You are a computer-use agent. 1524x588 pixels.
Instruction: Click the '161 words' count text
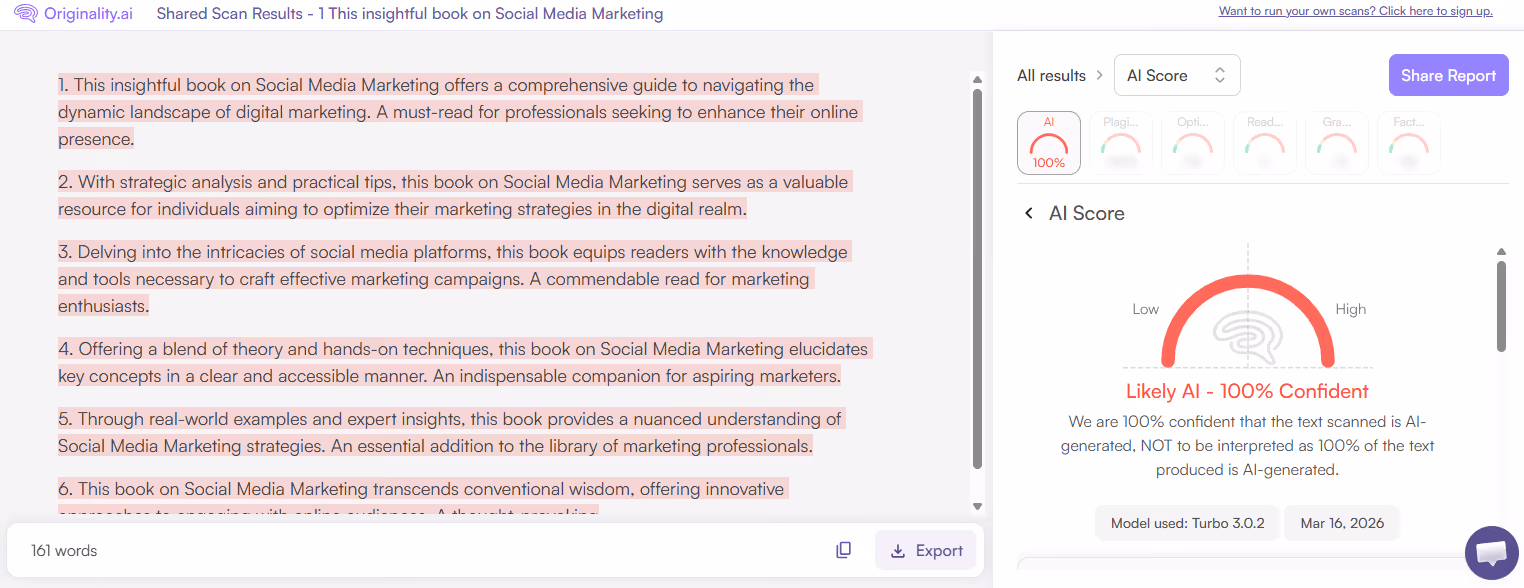pos(64,550)
